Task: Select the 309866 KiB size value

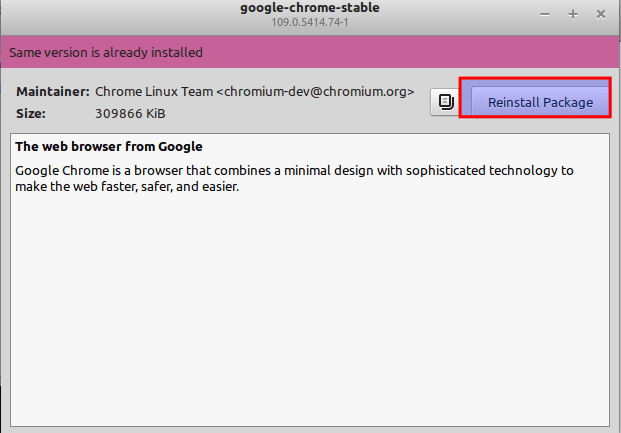Action: tap(130, 114)
